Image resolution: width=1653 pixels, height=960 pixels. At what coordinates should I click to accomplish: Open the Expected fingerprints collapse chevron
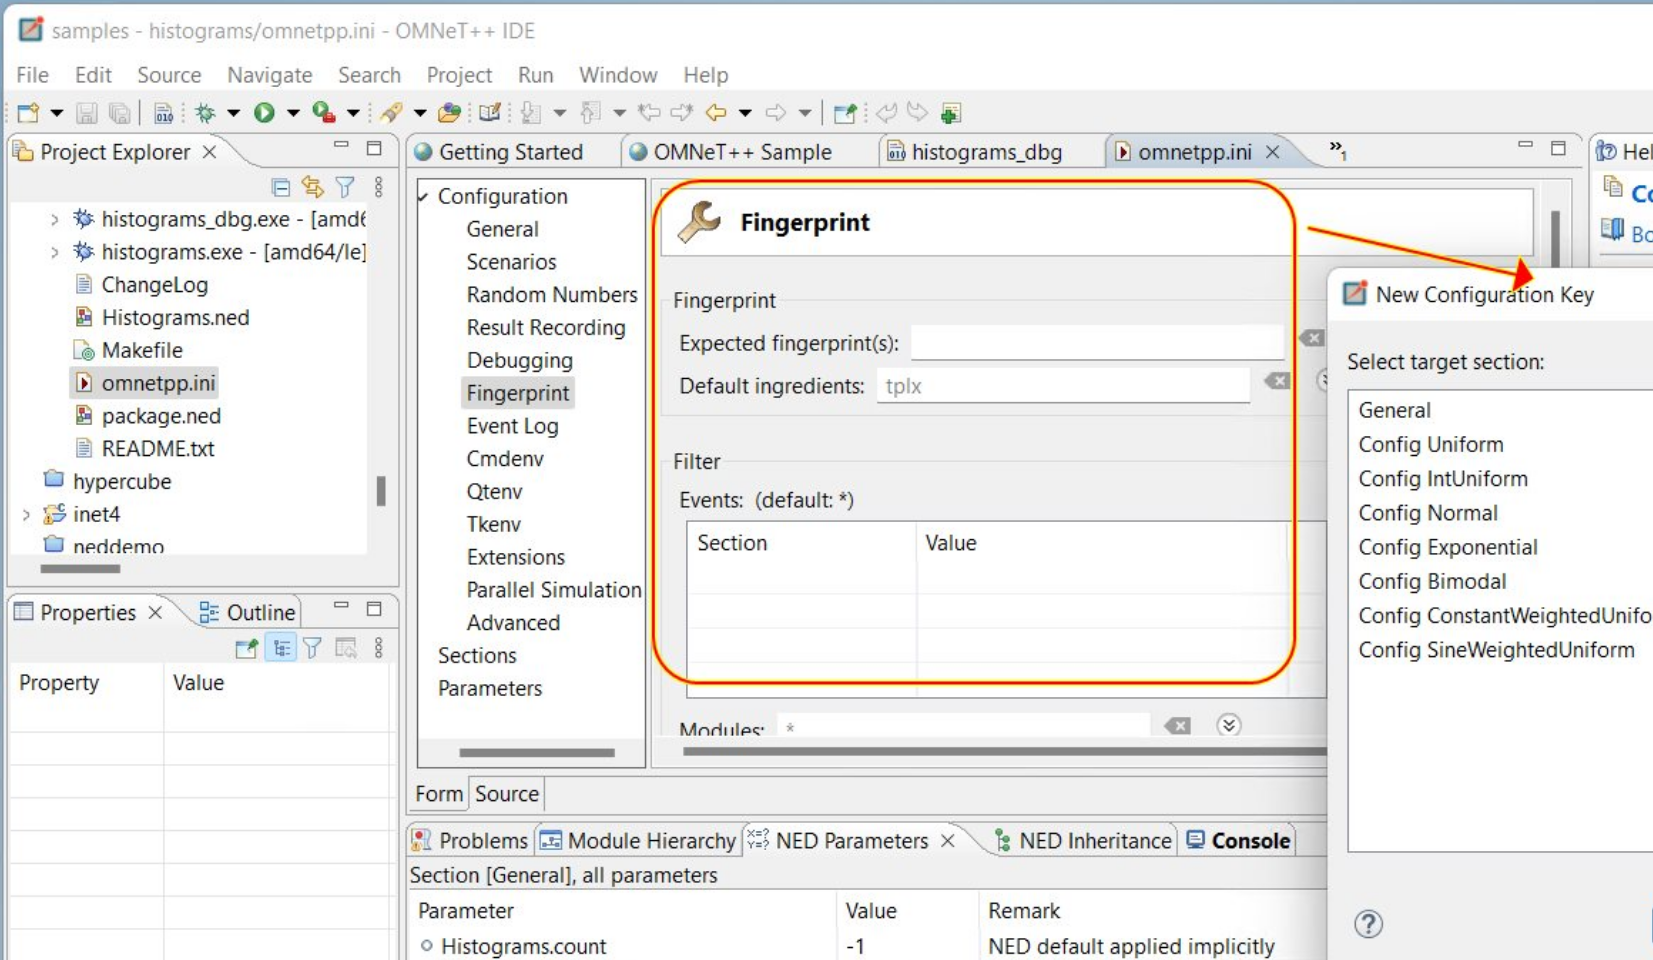point(1323,378)
